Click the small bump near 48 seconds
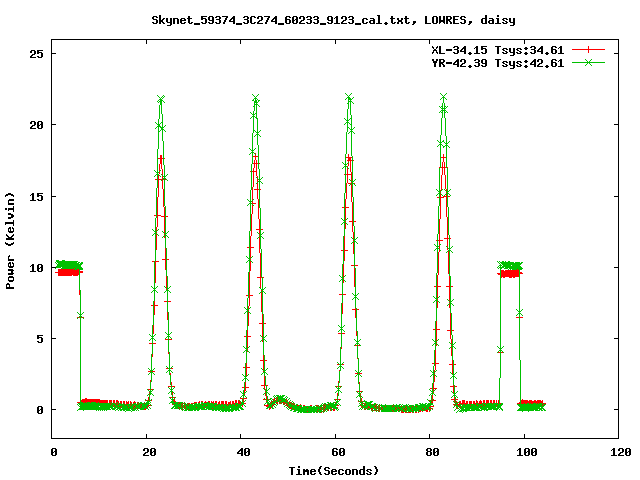640x480 pixels. [x=280, y=399]
